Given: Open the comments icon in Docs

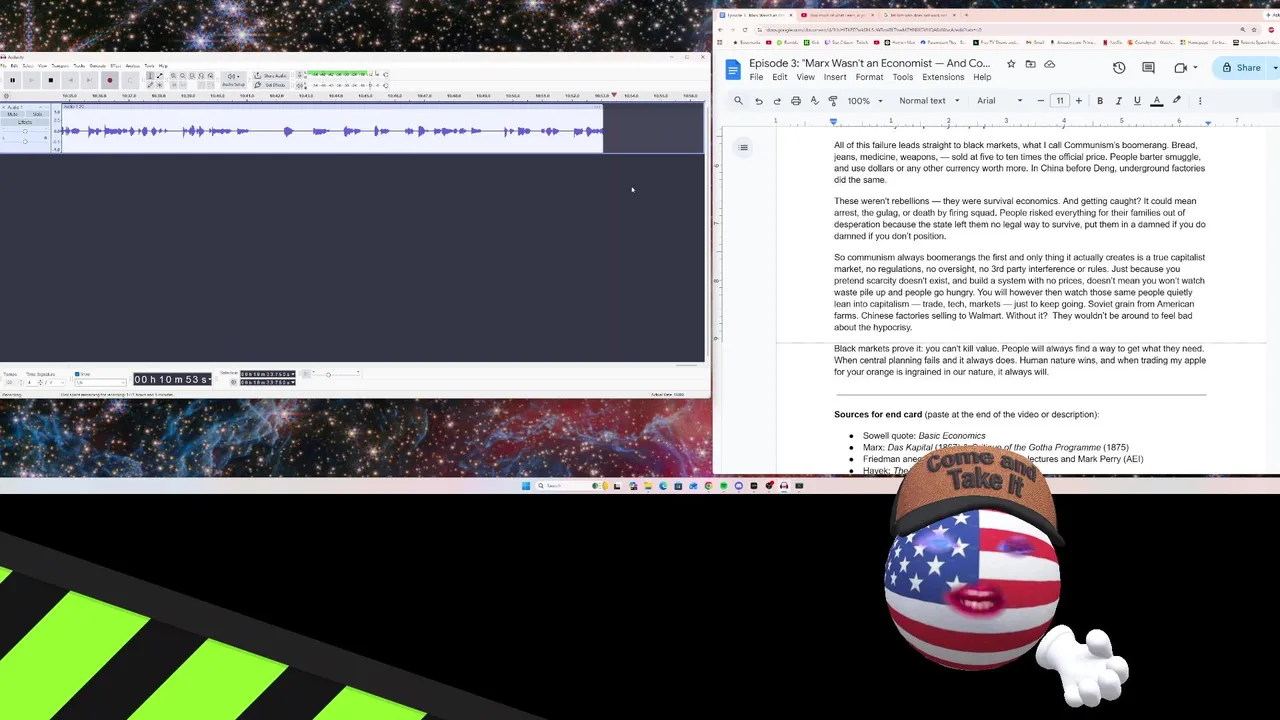Looking at the screenshot, I should 1149,68.
